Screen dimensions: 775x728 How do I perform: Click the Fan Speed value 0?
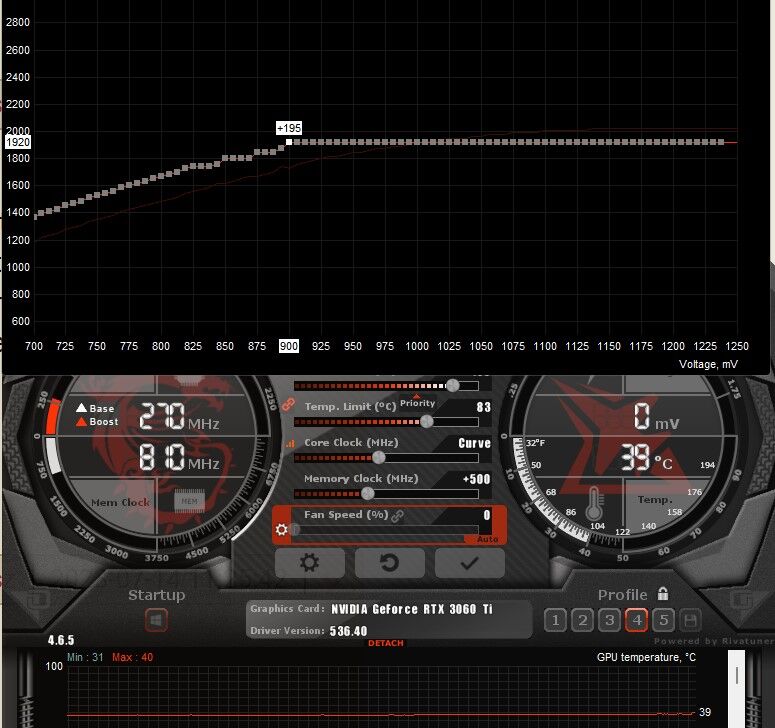[487, 515]
